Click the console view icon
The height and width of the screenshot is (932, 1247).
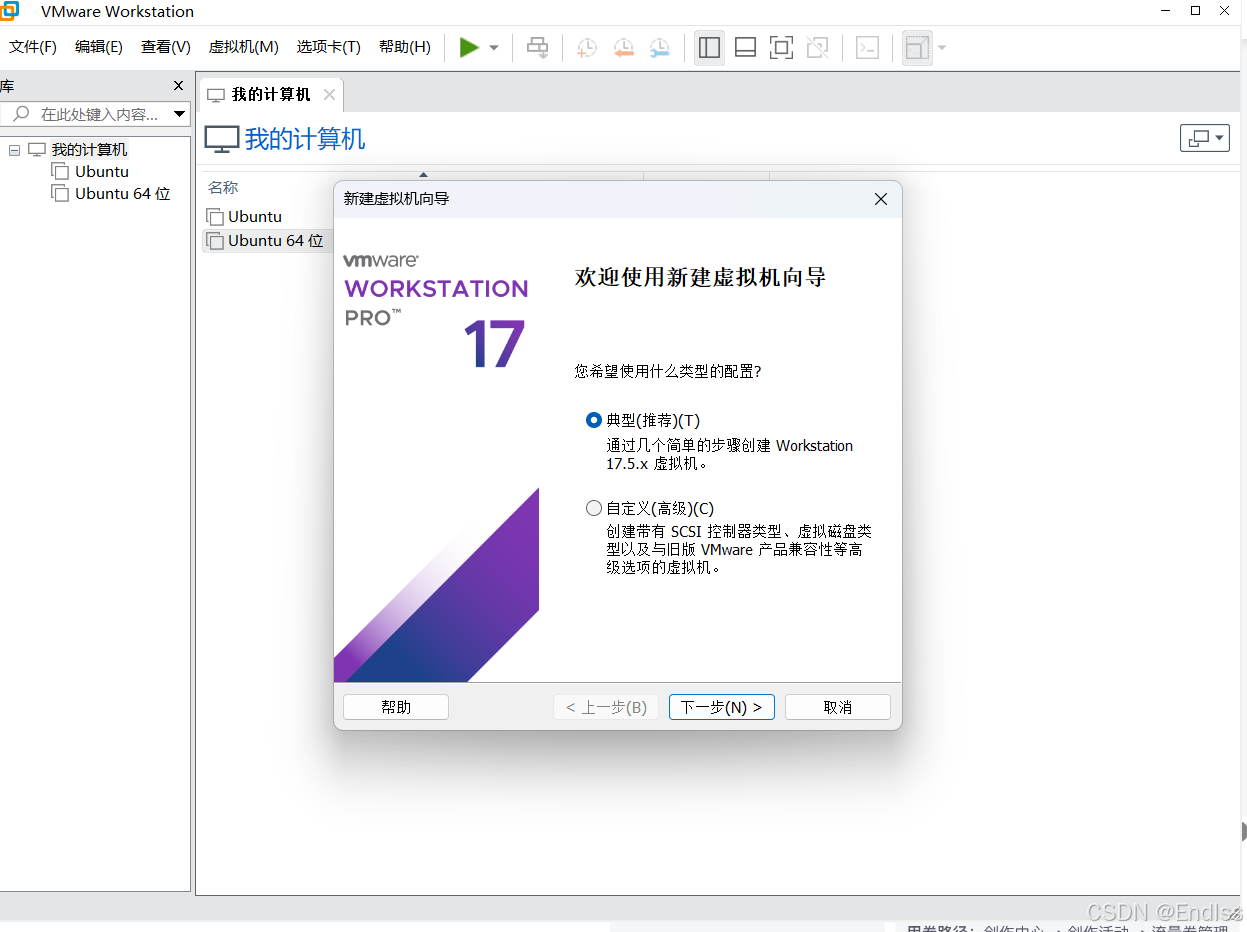[868, 47]
